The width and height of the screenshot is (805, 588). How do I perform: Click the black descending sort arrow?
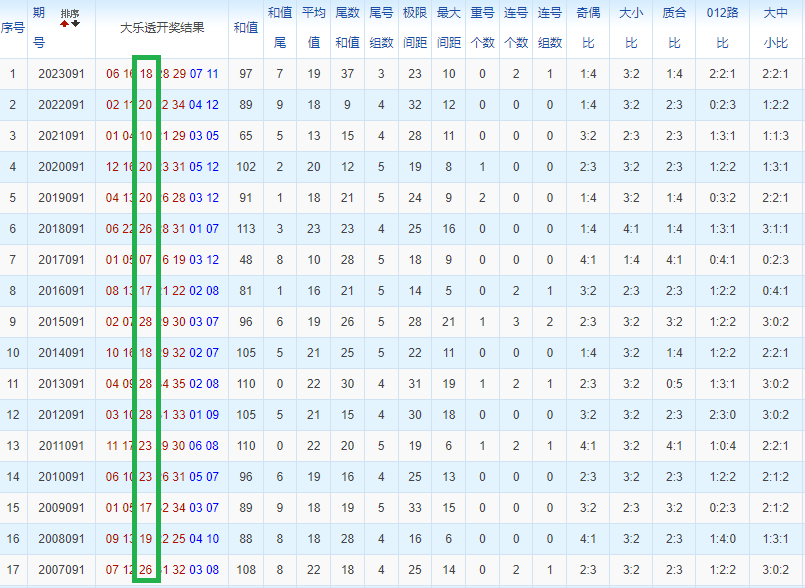(x=75, y=24)
